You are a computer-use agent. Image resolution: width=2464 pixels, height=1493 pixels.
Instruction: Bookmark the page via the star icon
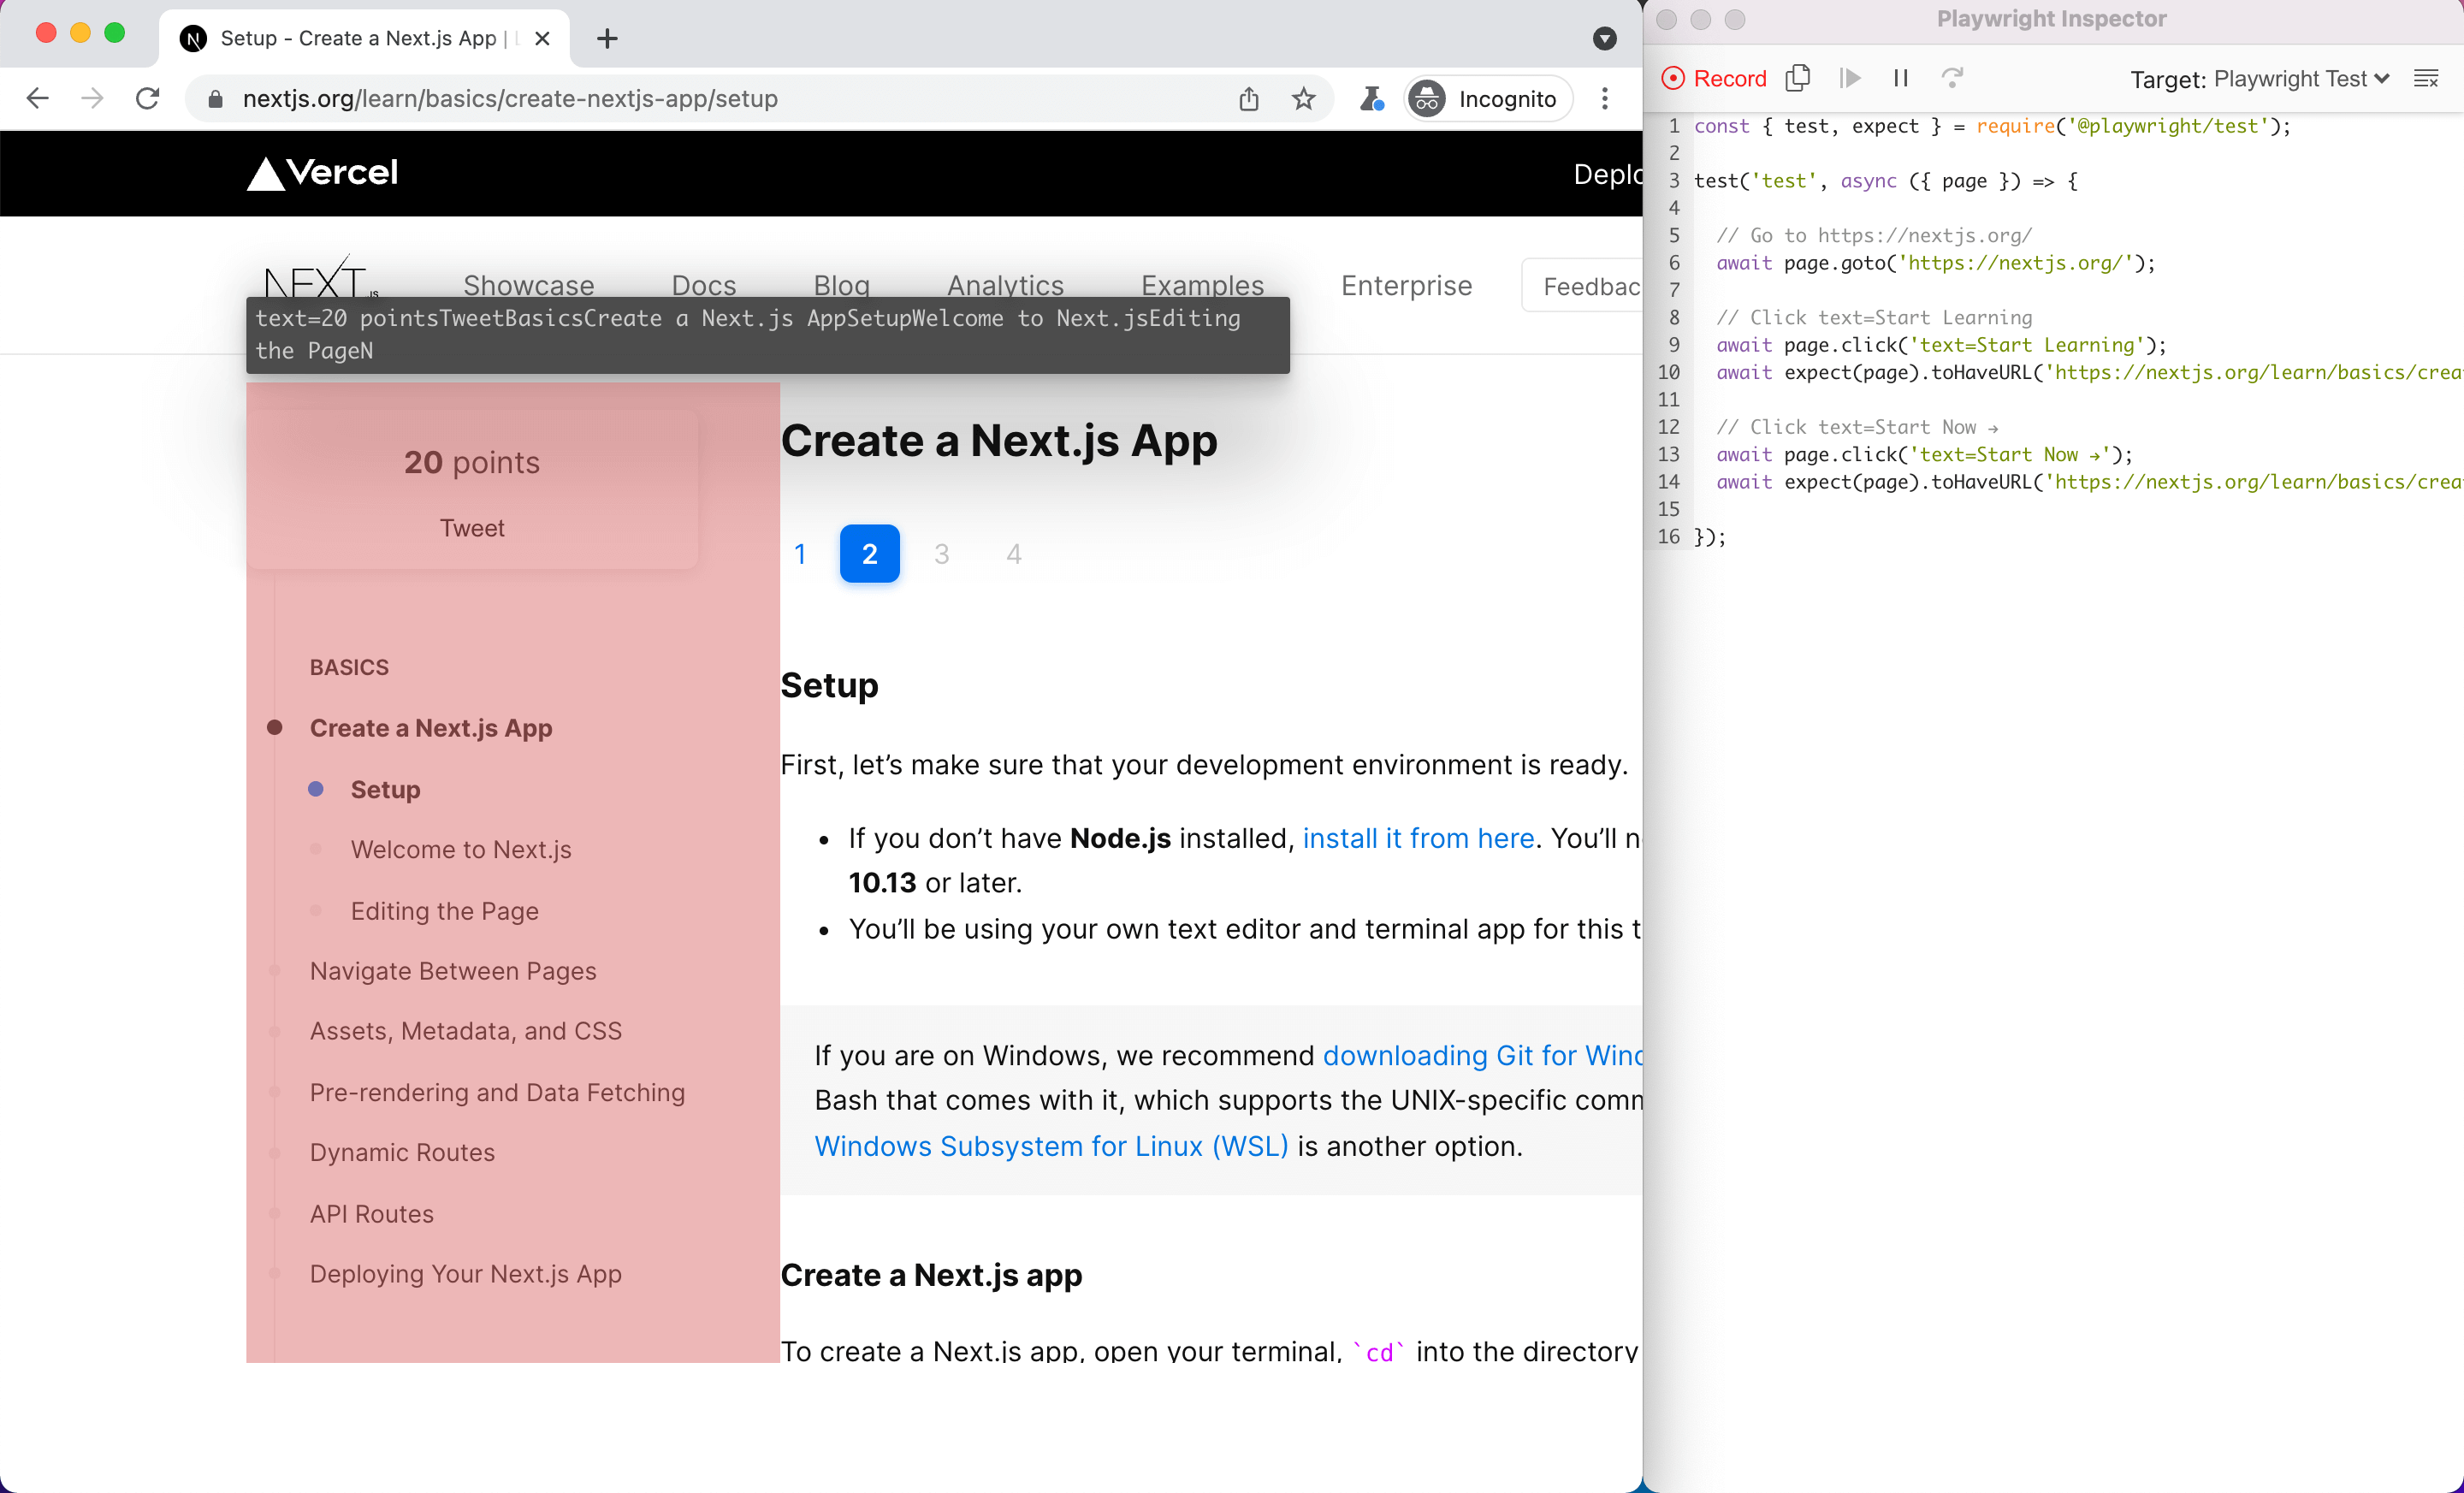click(x=1303, y=98)
